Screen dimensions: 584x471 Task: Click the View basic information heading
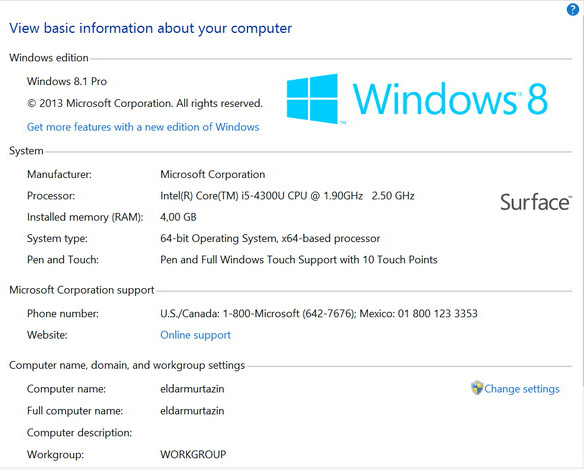[x=150, y=29]
